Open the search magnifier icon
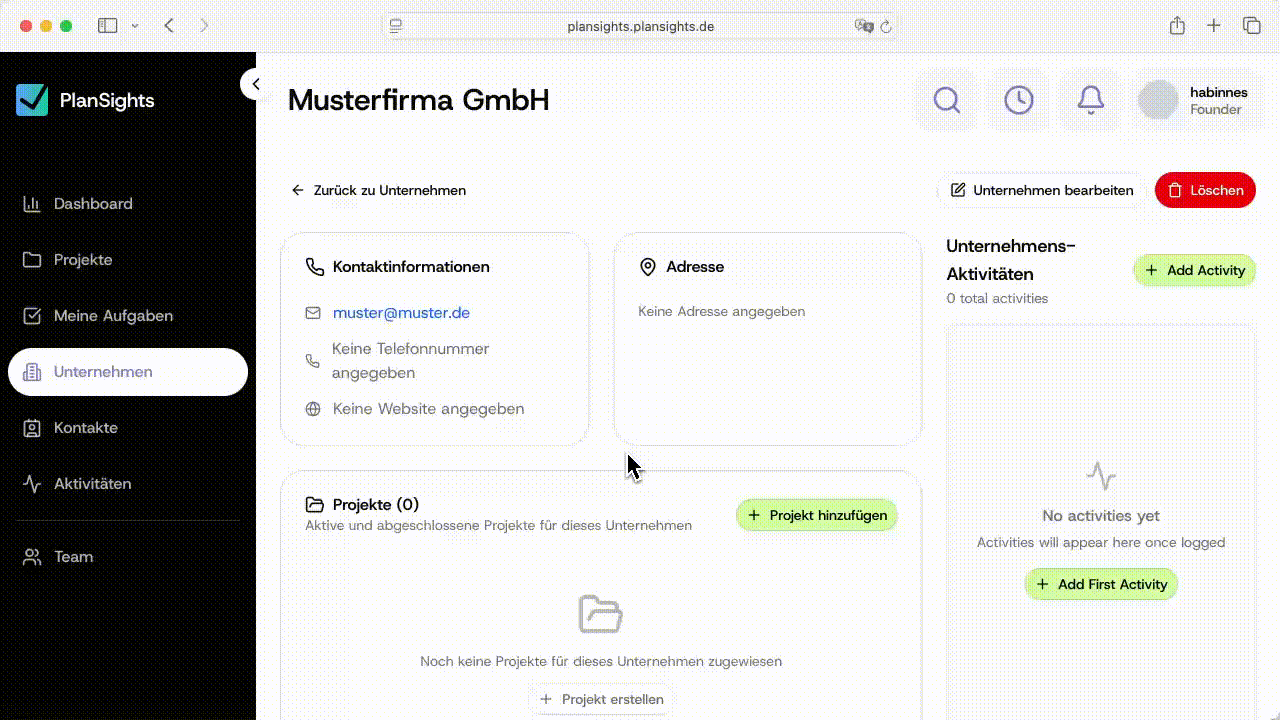1280x720 pixels. pyautogui.click(x=946, y=100)
